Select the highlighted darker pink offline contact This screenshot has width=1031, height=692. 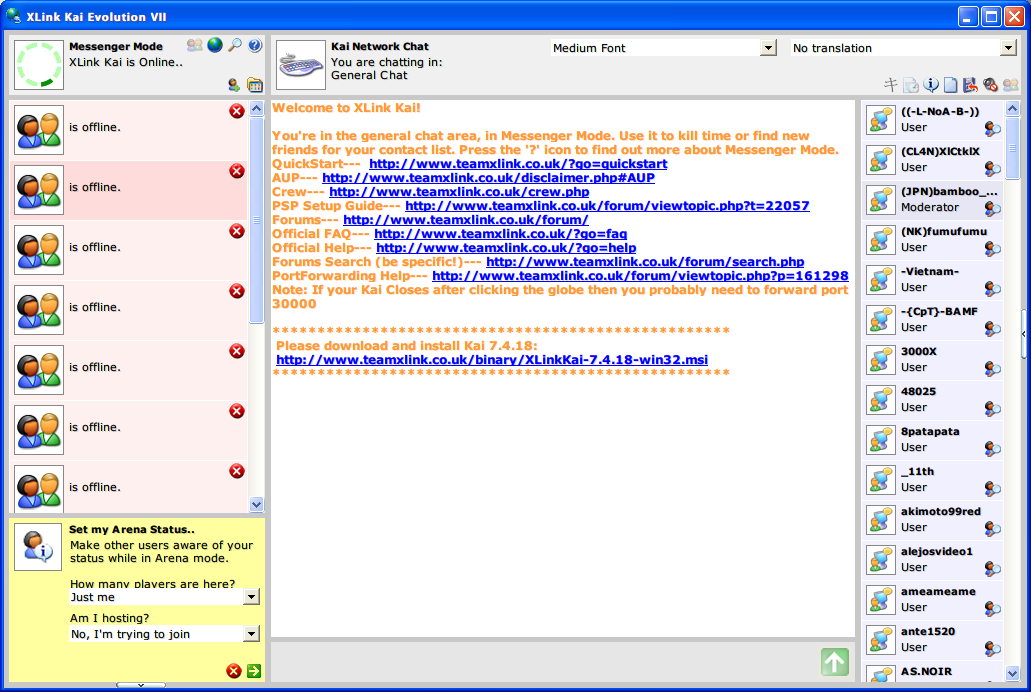click(x=129, y=190)
